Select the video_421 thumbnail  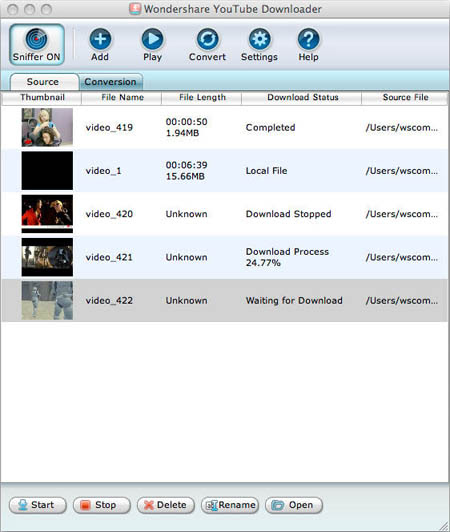(47, 257)
